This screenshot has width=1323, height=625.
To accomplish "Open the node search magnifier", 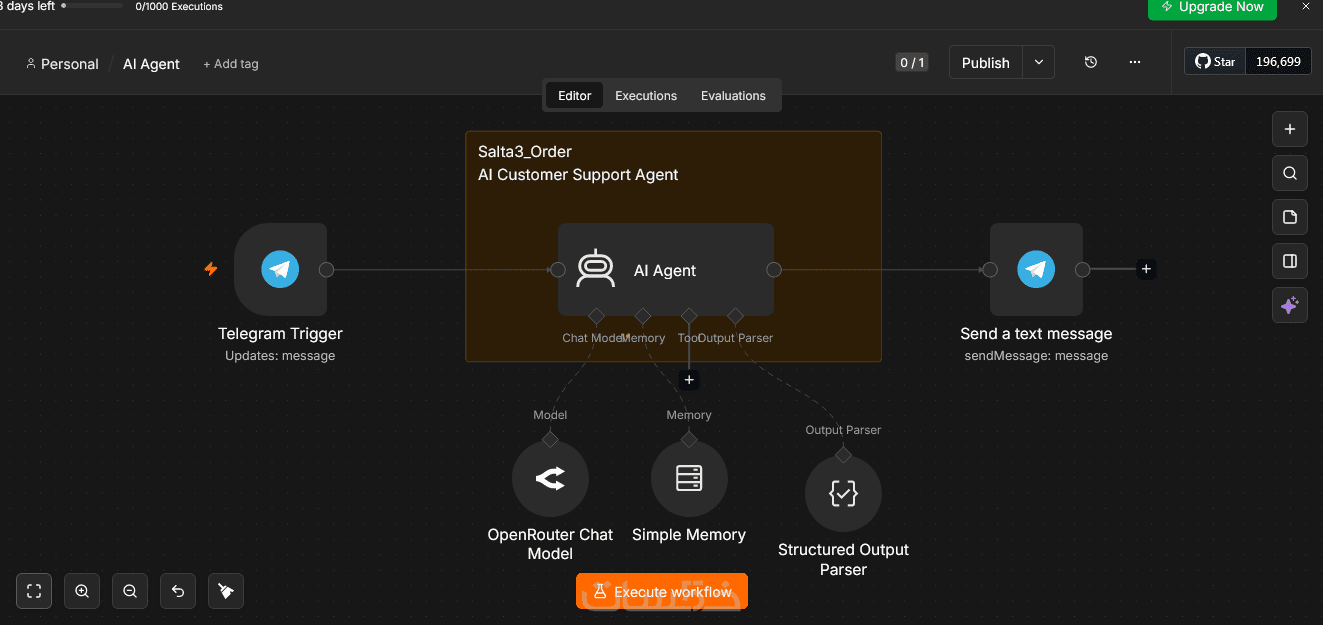I will click(x=1290, y=173).
